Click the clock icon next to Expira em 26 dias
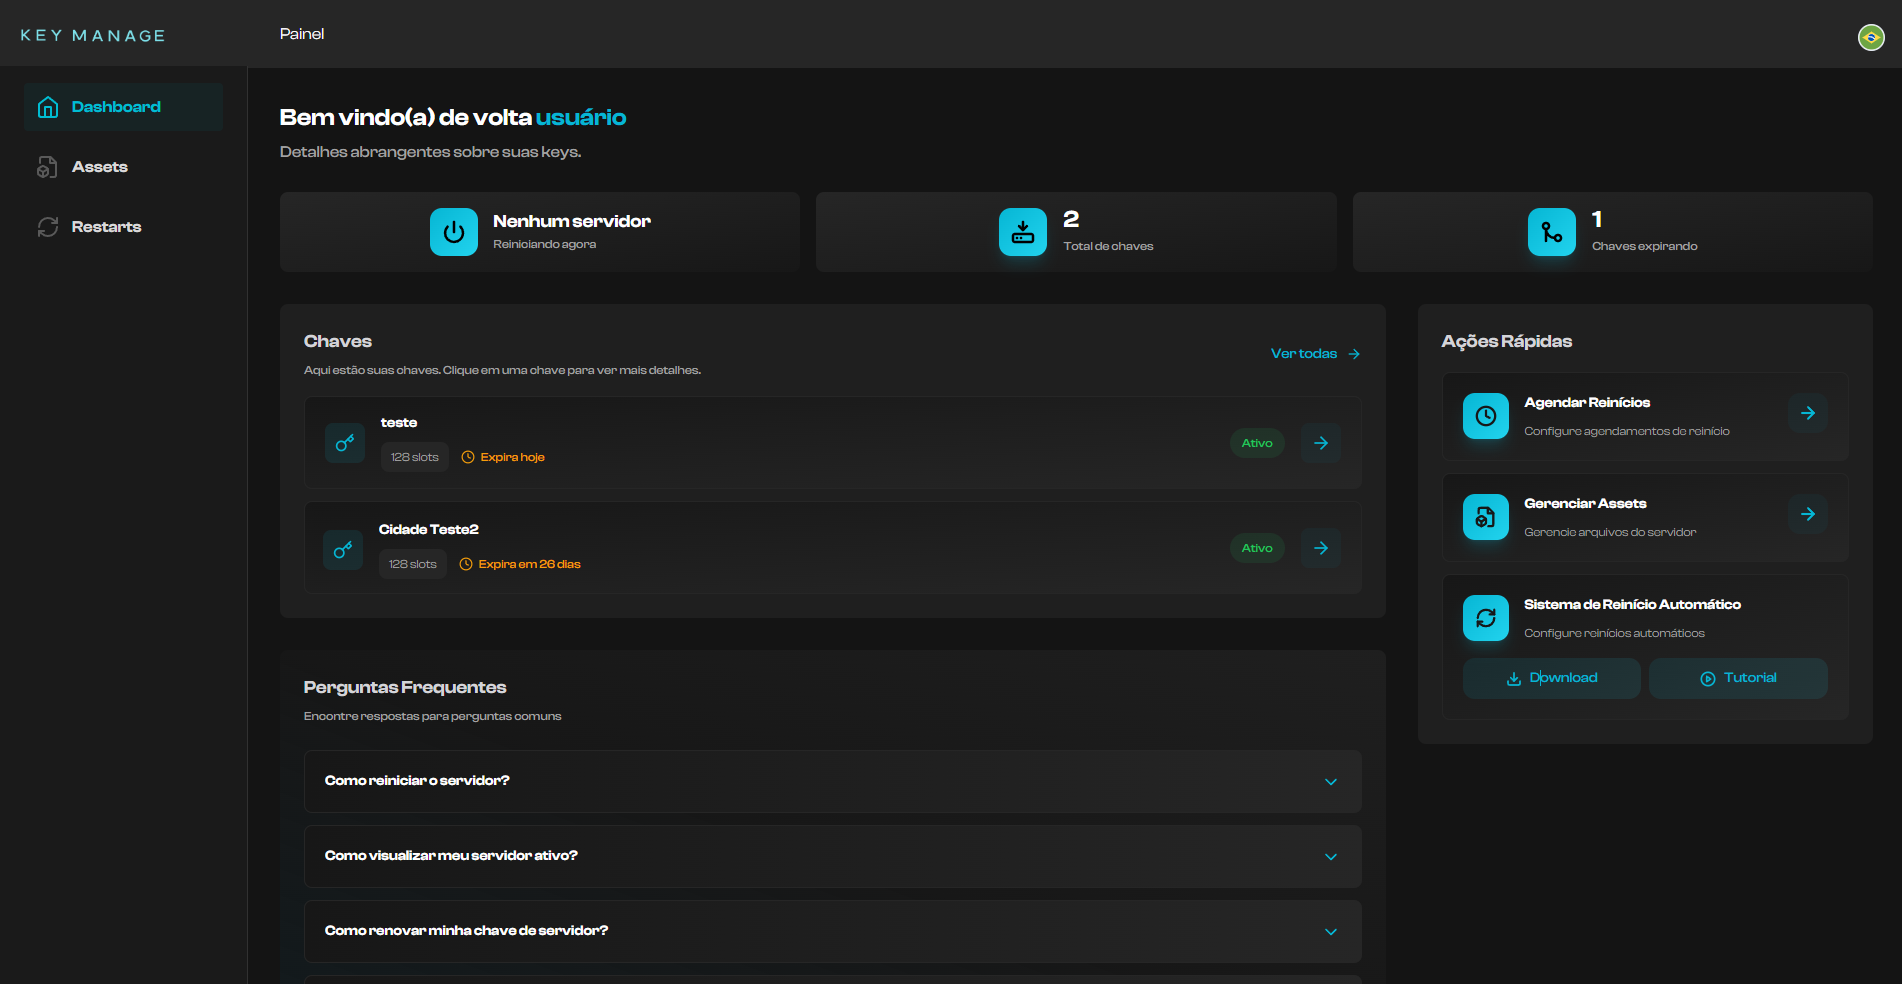Viewport: 1902px width, 984px height. coord(465,564)
